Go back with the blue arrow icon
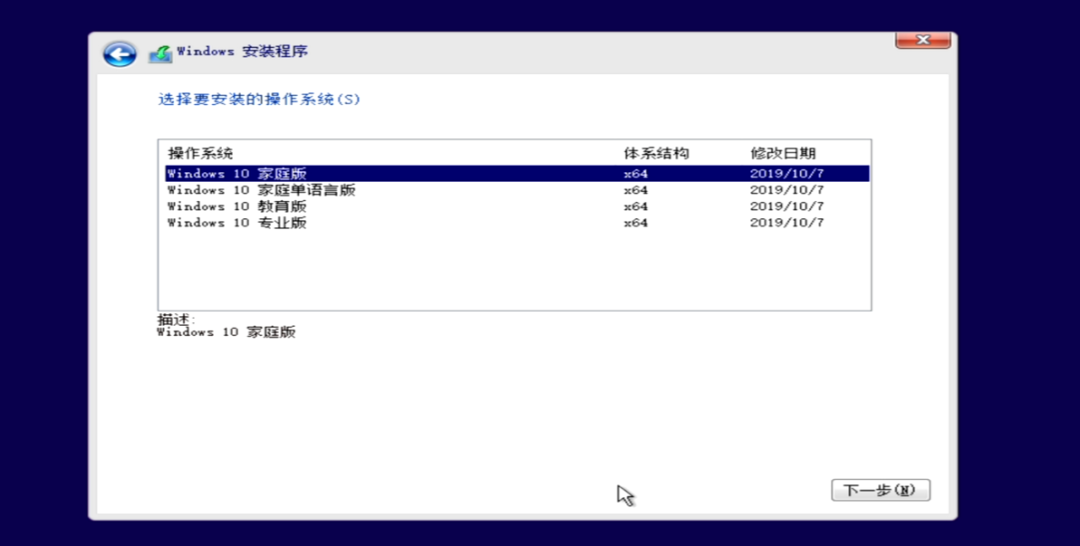The image size is (1080, 546). pos(120,54)
